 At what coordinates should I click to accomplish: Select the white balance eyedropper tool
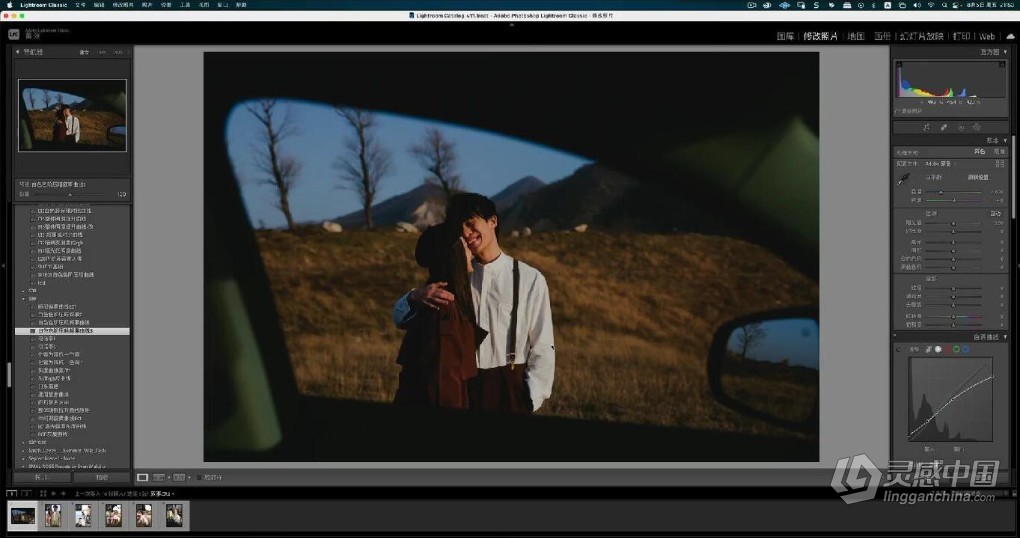[x=903, y=178]
